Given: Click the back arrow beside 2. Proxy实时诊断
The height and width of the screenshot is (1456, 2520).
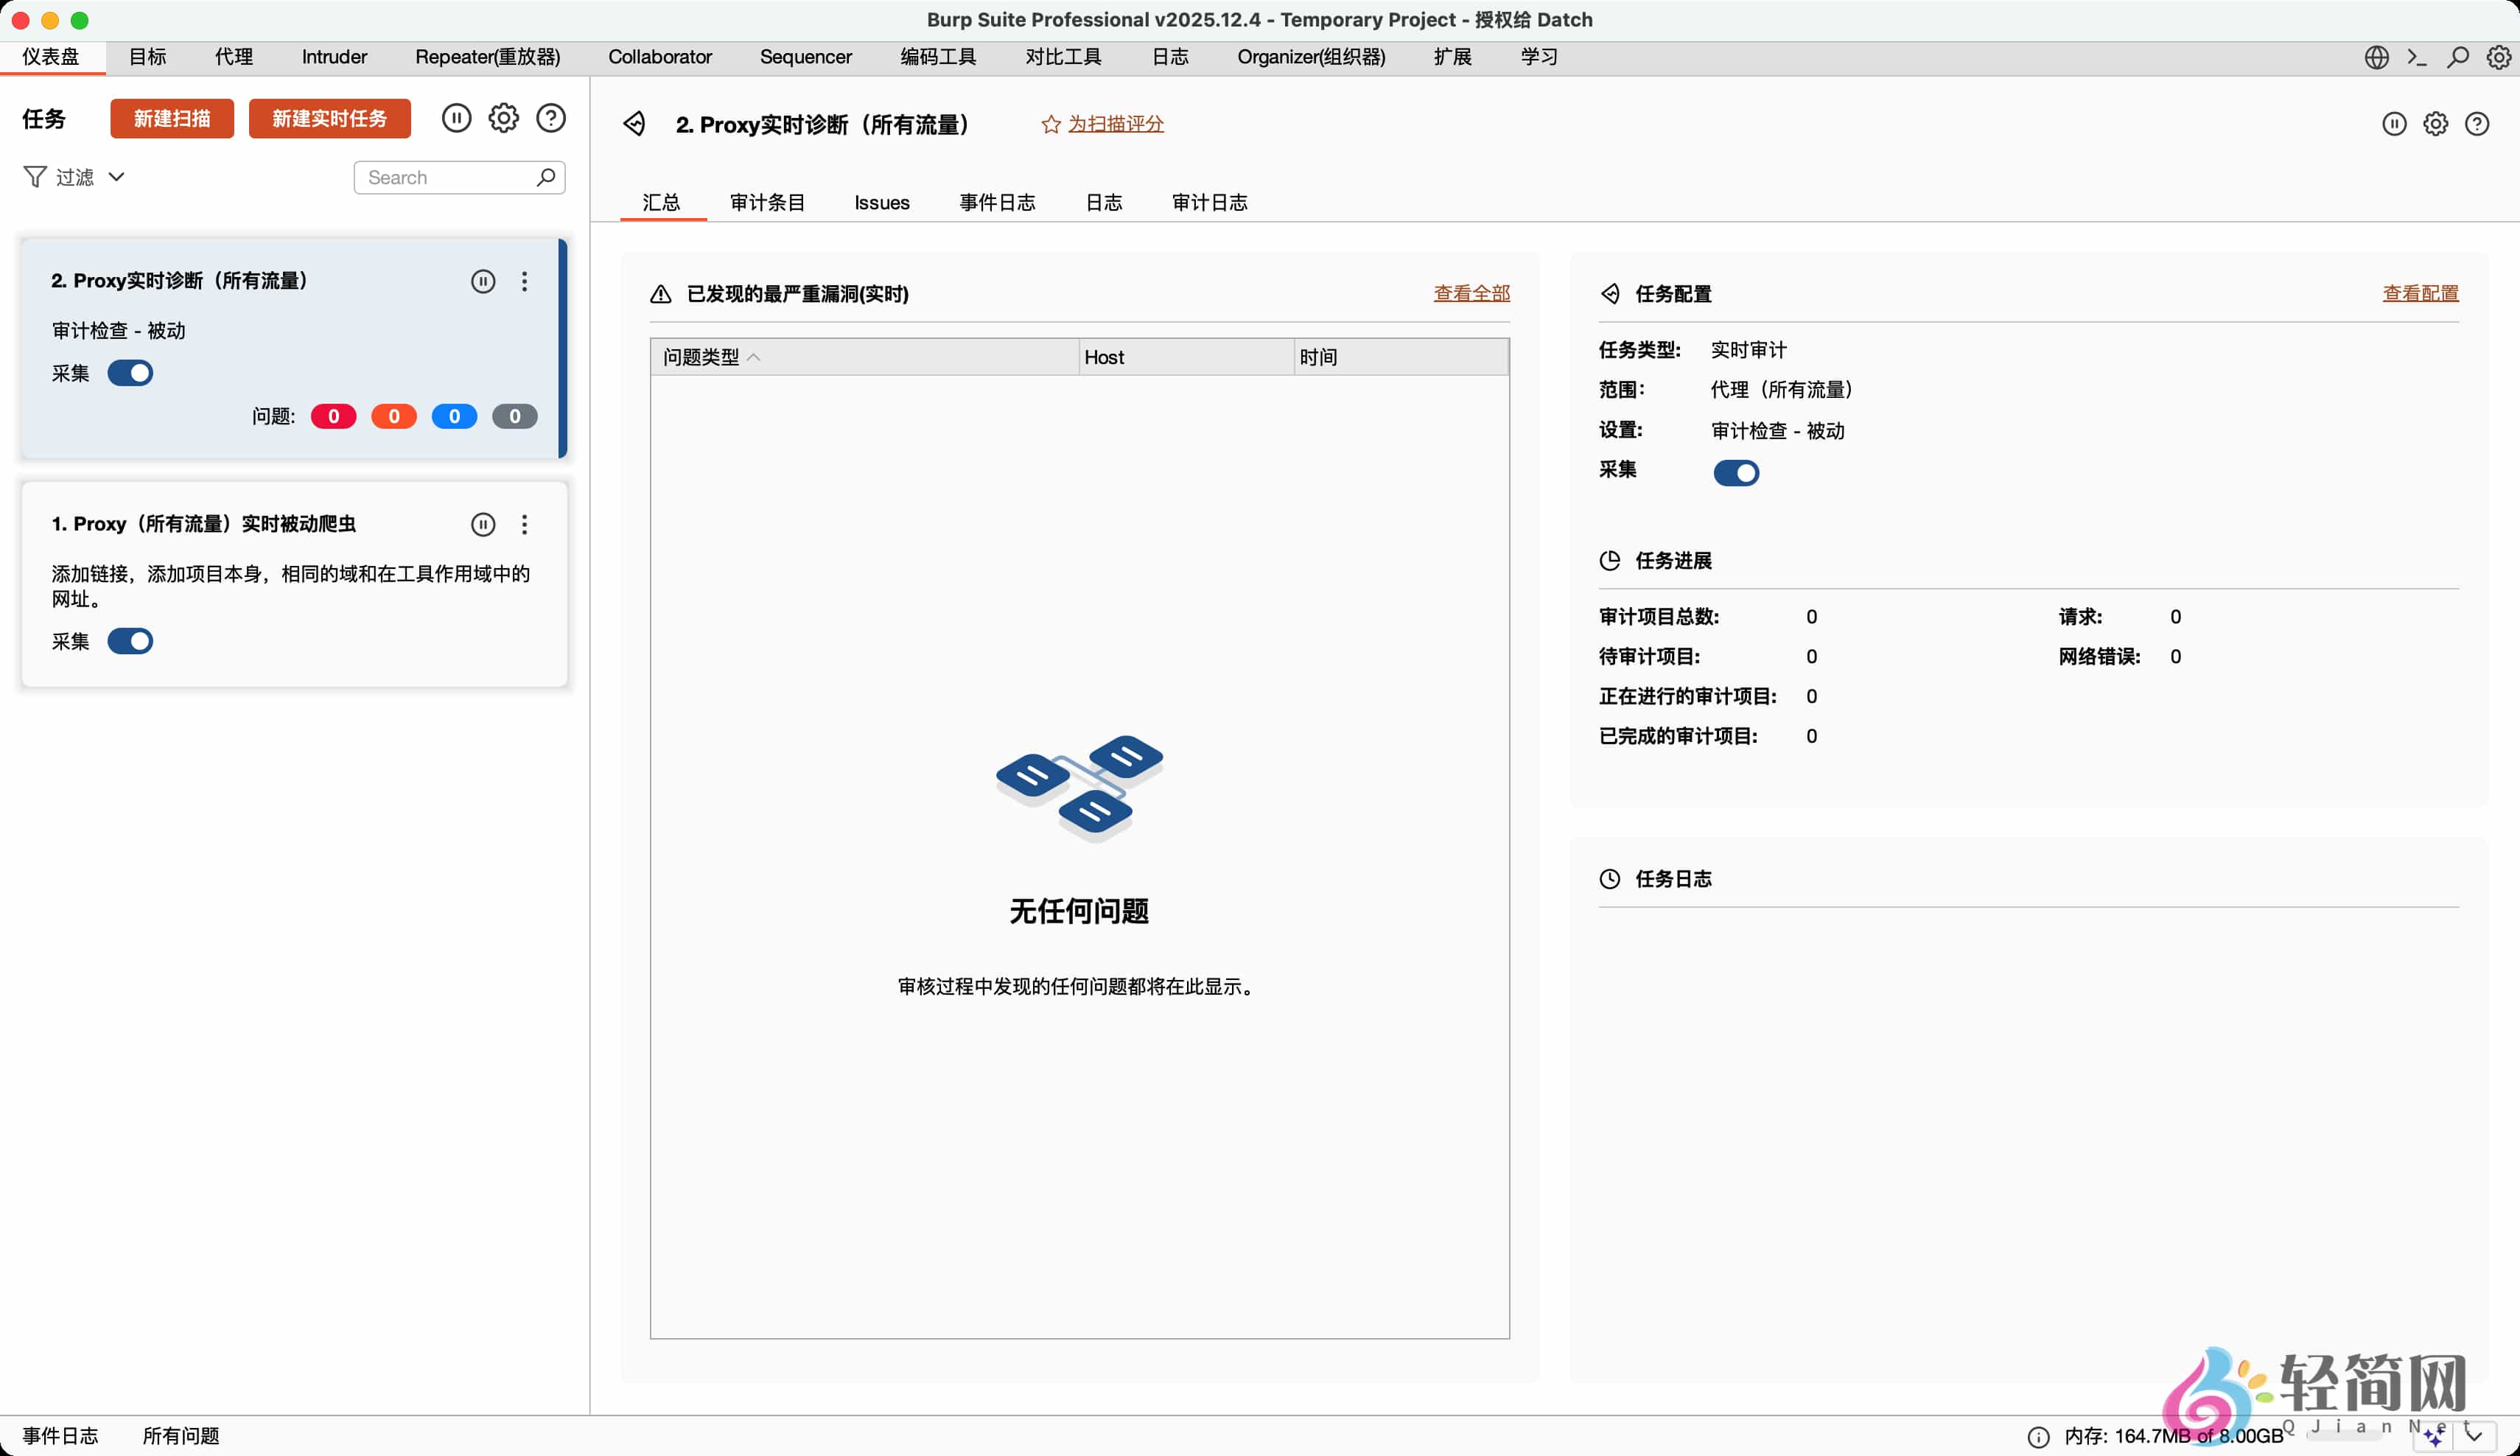Looking at the screenshot, I should (x=635, y=123).
